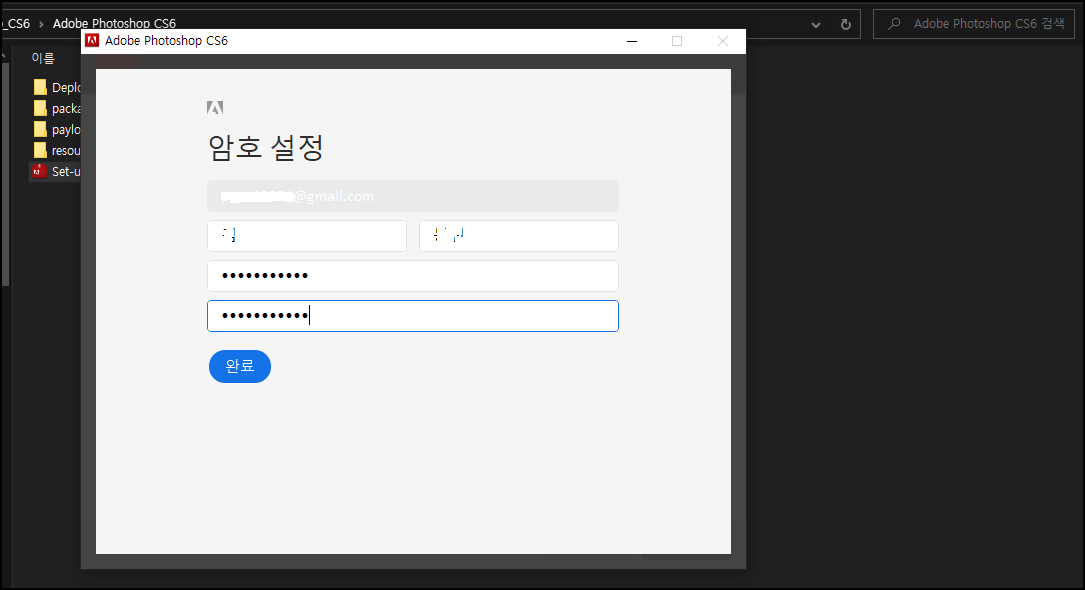The image size is (1085, 590).
Task: Select the resou folder in Explorer
Action: pyautogui.click(x=57, y=150)
